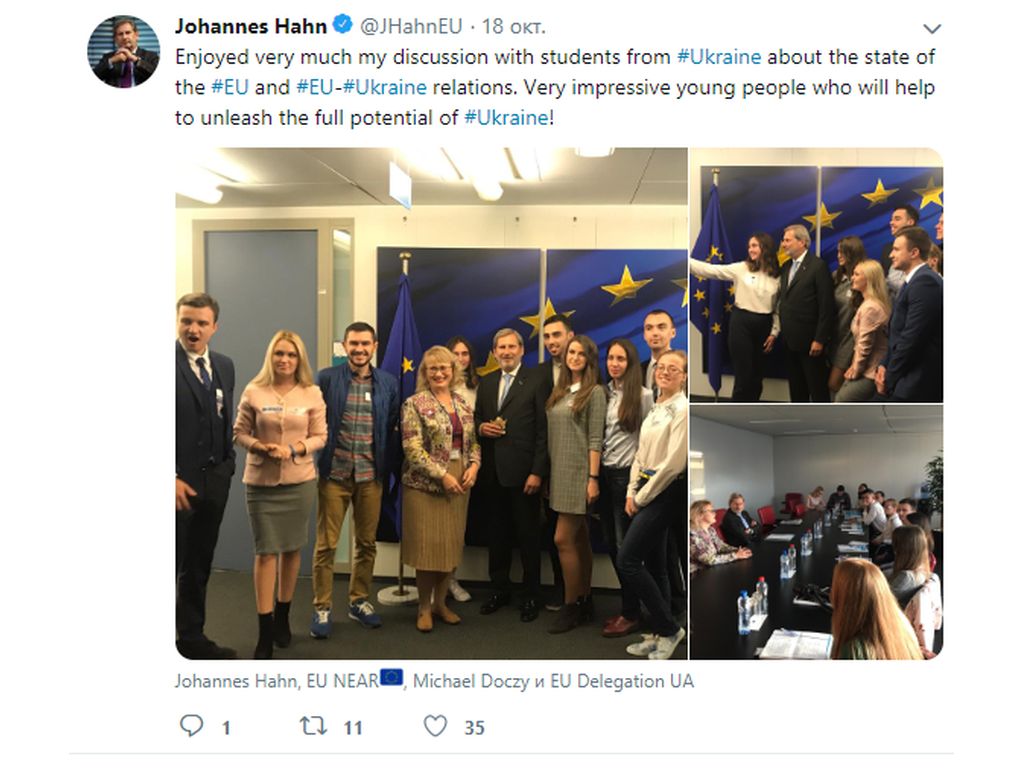The height and width of the screenshot is (768, 1024).
Task: Click tagged user Michael Doczy
Action: click(471, 681)
